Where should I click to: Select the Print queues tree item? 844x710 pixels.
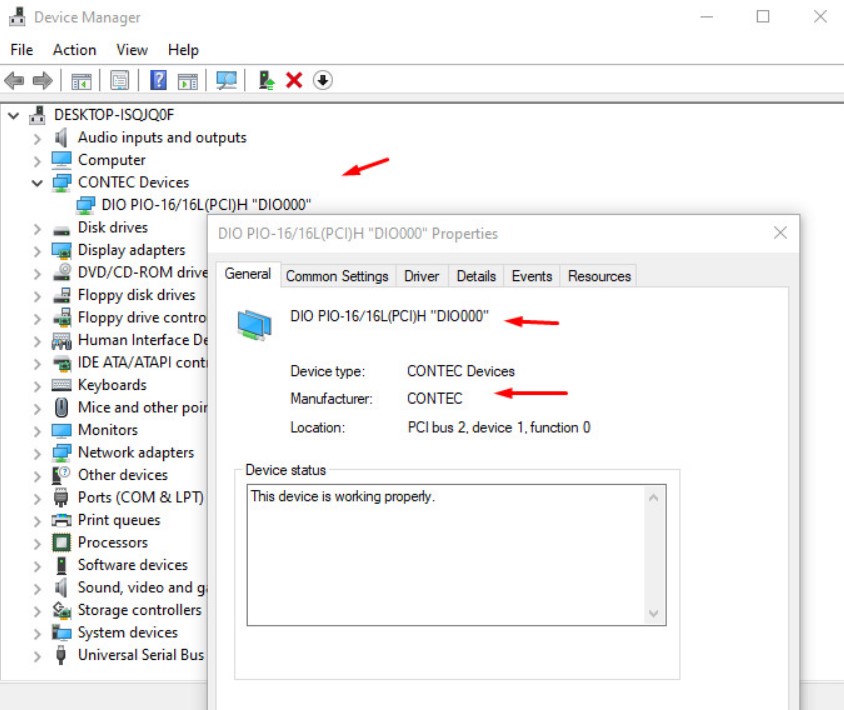(119, 520)
